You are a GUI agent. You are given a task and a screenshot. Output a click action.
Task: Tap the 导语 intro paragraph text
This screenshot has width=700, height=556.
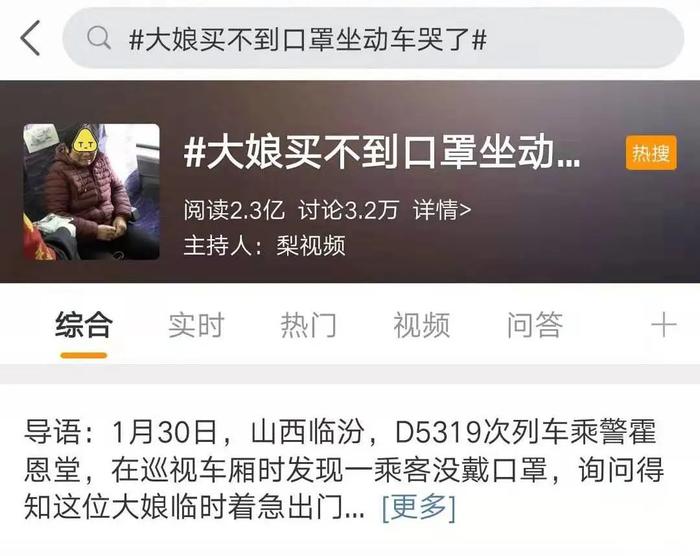tap(344, 470)
